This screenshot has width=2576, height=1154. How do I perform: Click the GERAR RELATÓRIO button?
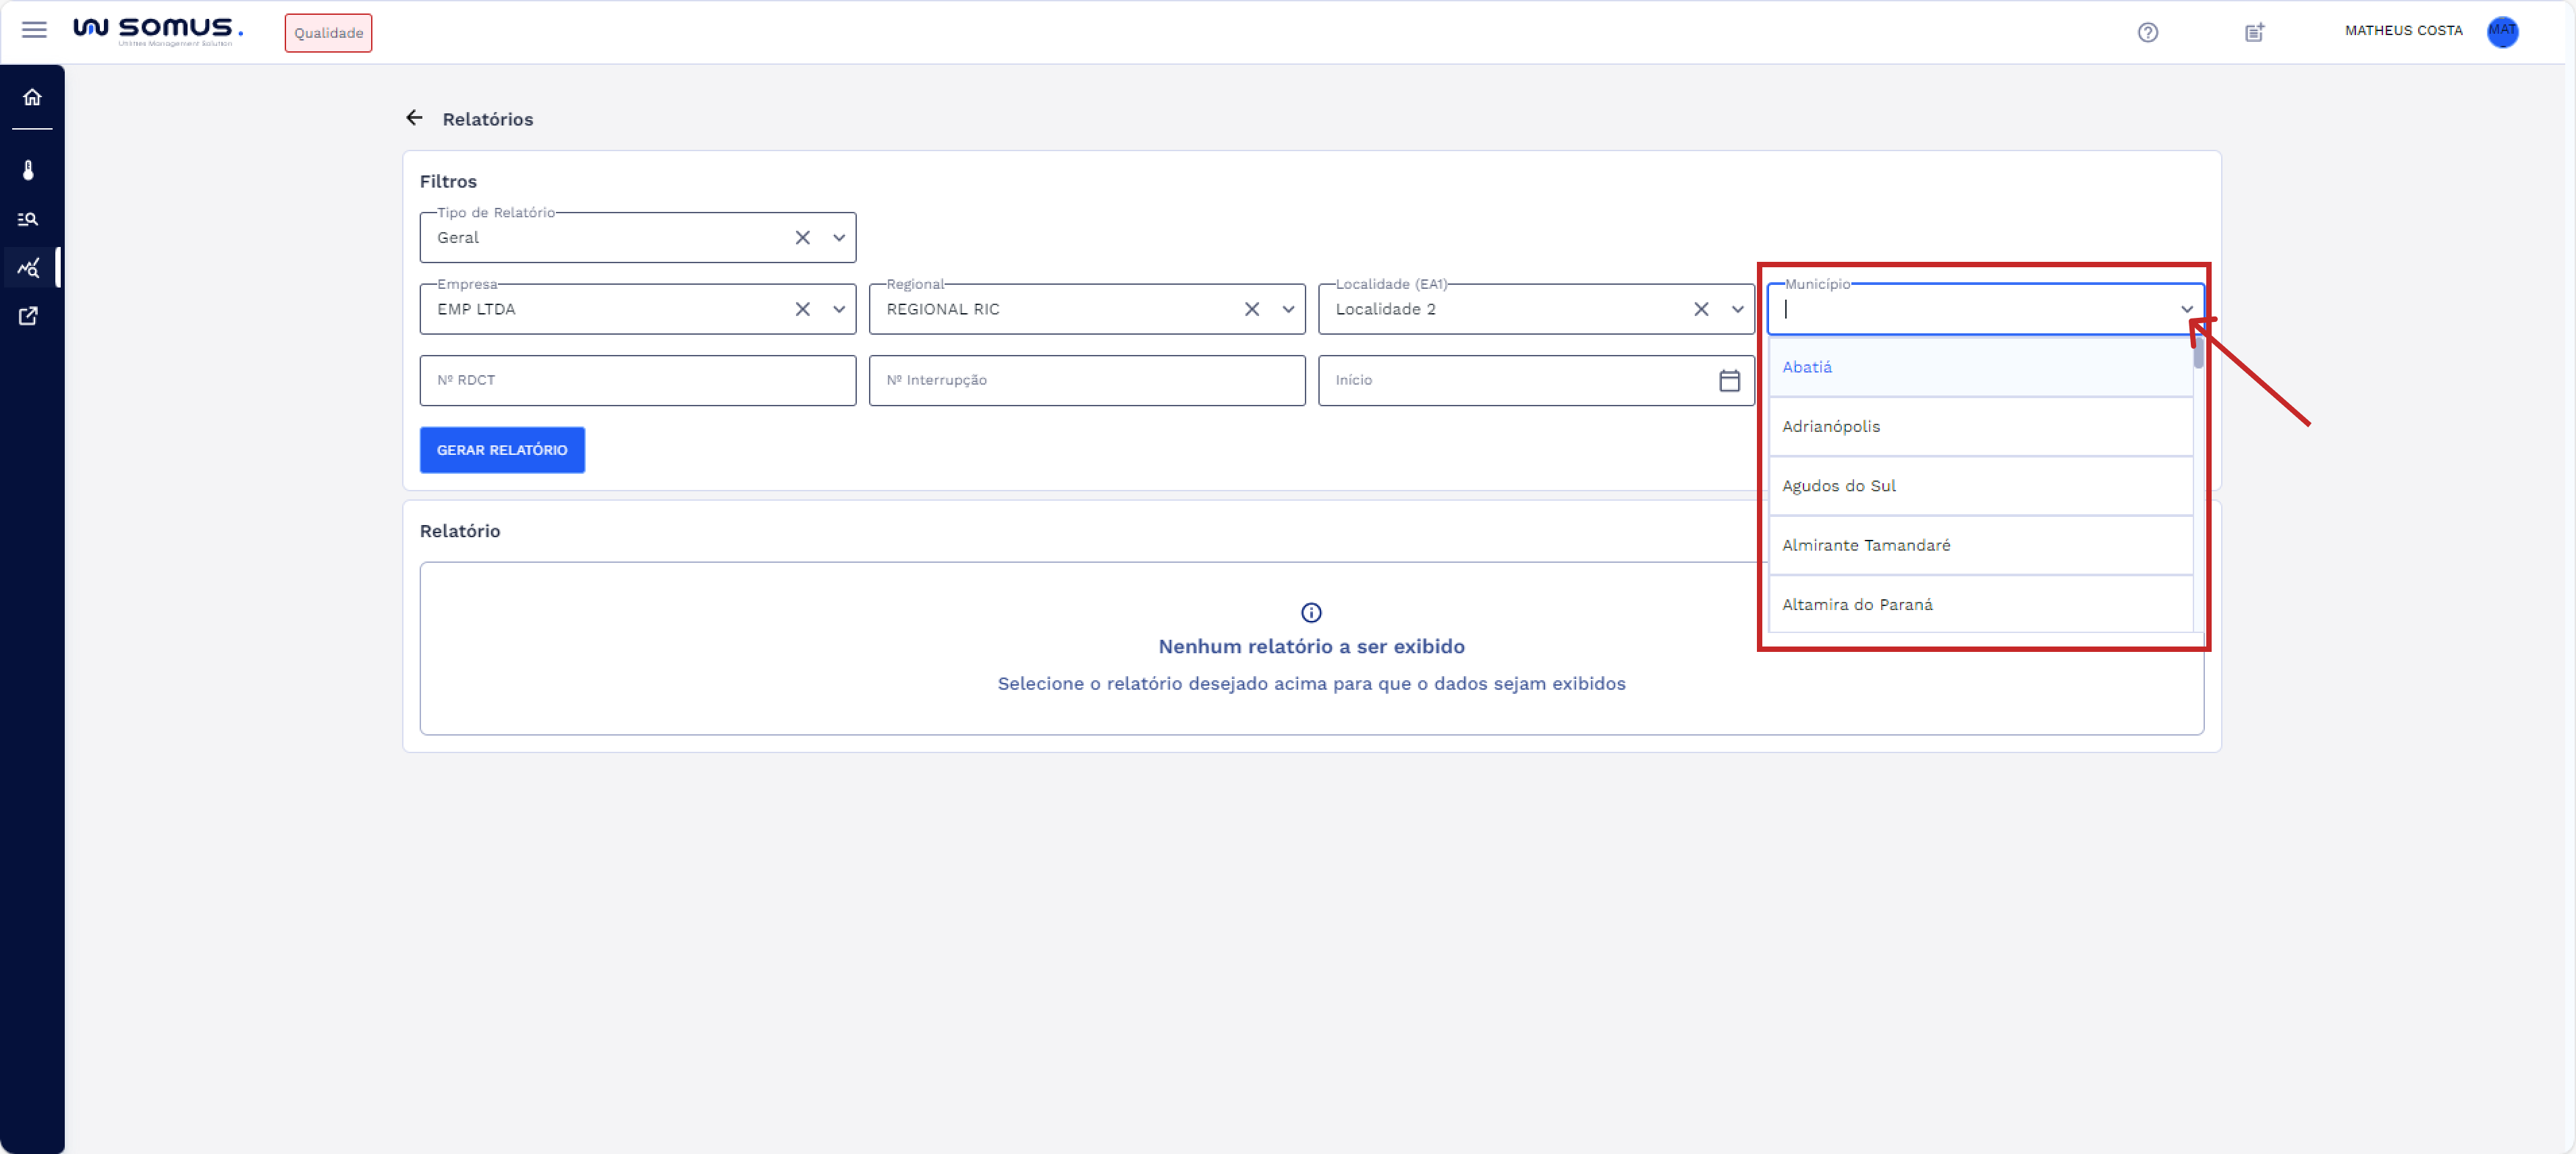[502, 450]
